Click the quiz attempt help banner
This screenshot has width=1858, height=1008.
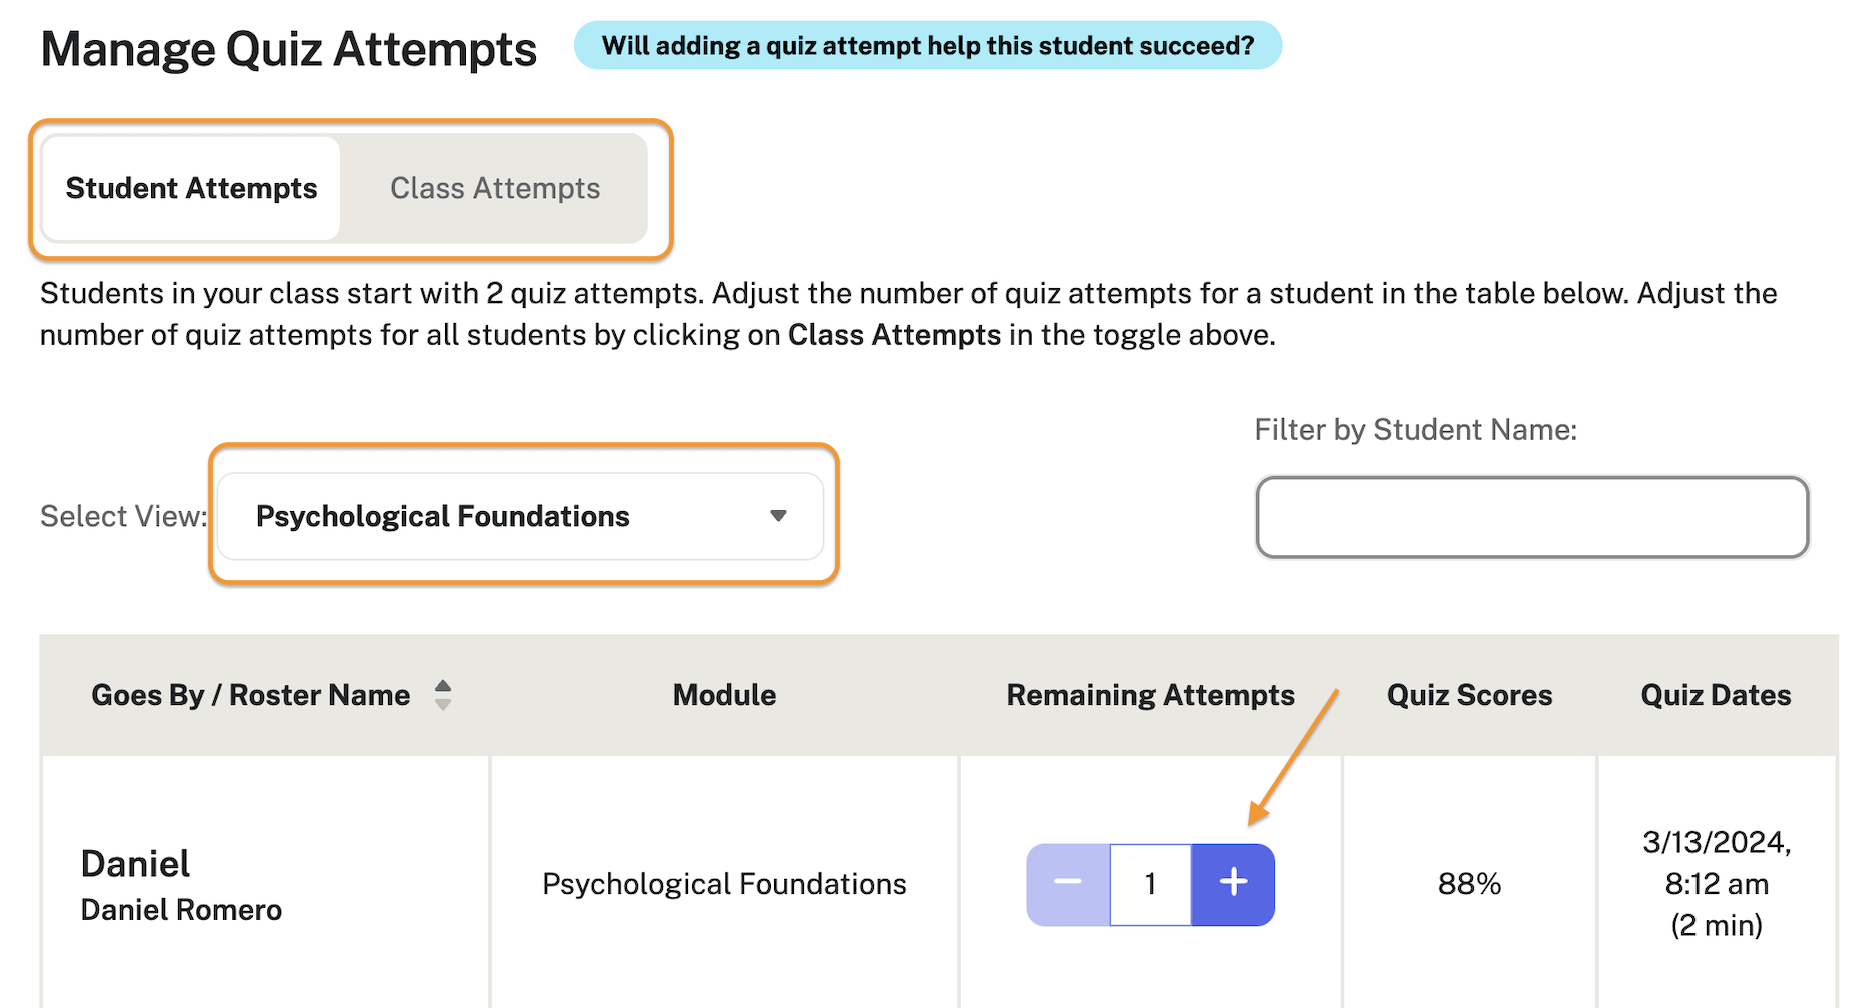click(x=928, y=45)
